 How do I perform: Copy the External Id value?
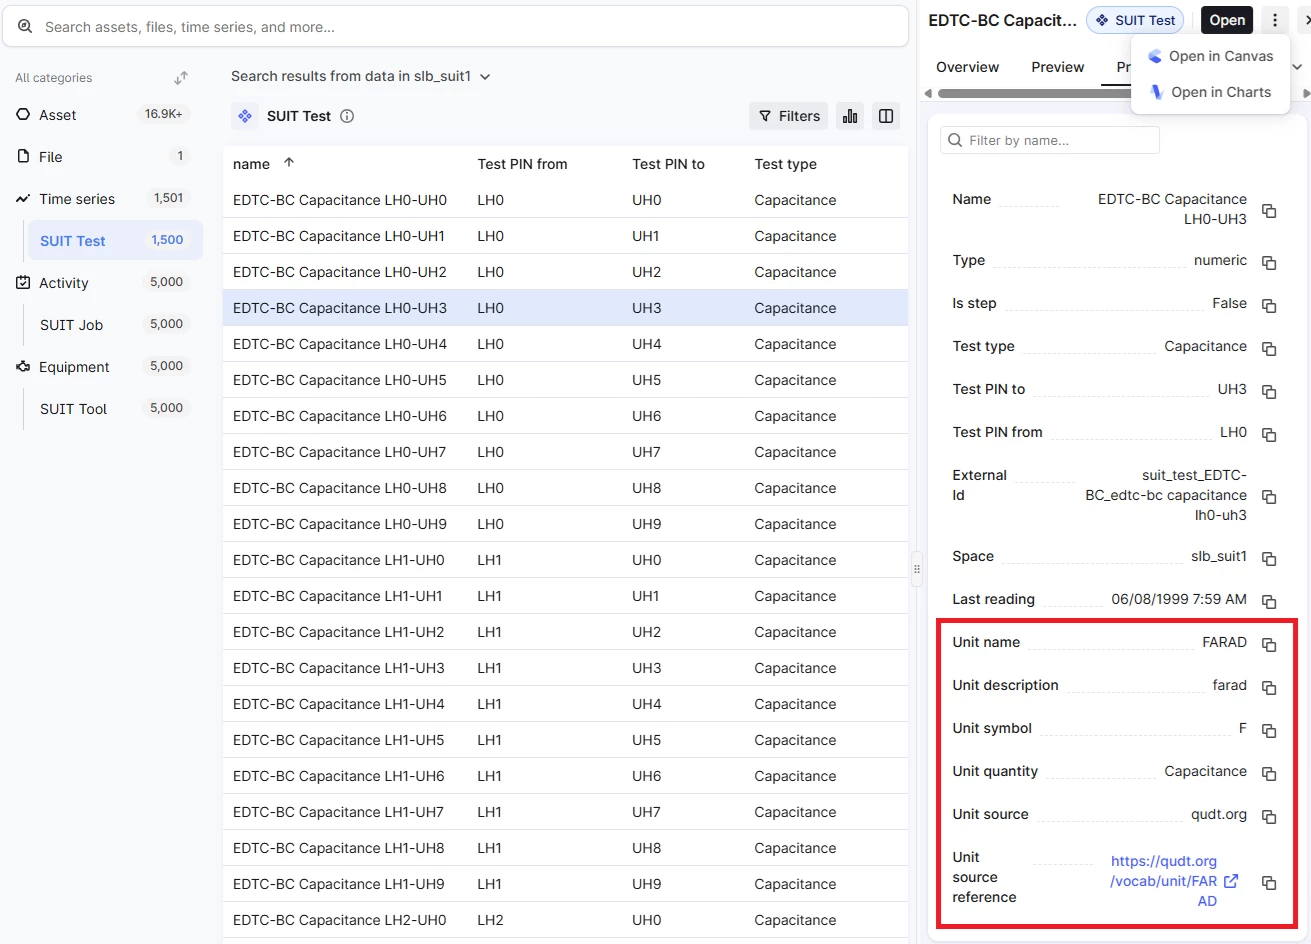coord(1268,497)
